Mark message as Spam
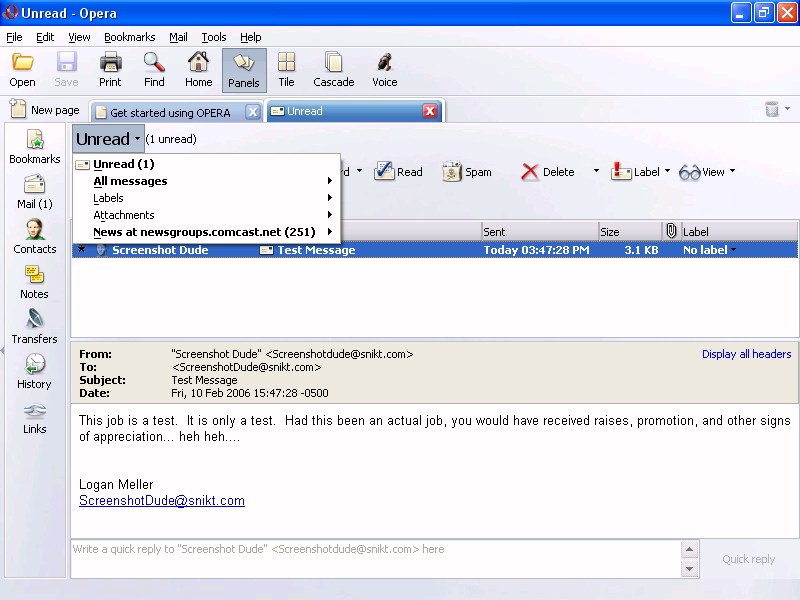 (466, 172)
